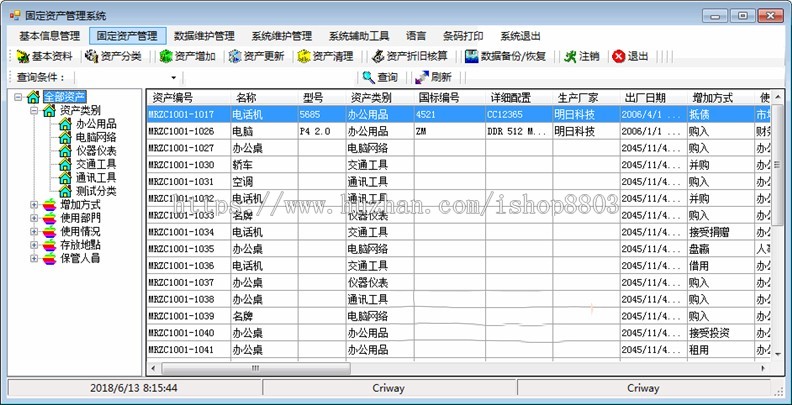
Task: Click the 查询 magnifier button
Action: point(380,77)
